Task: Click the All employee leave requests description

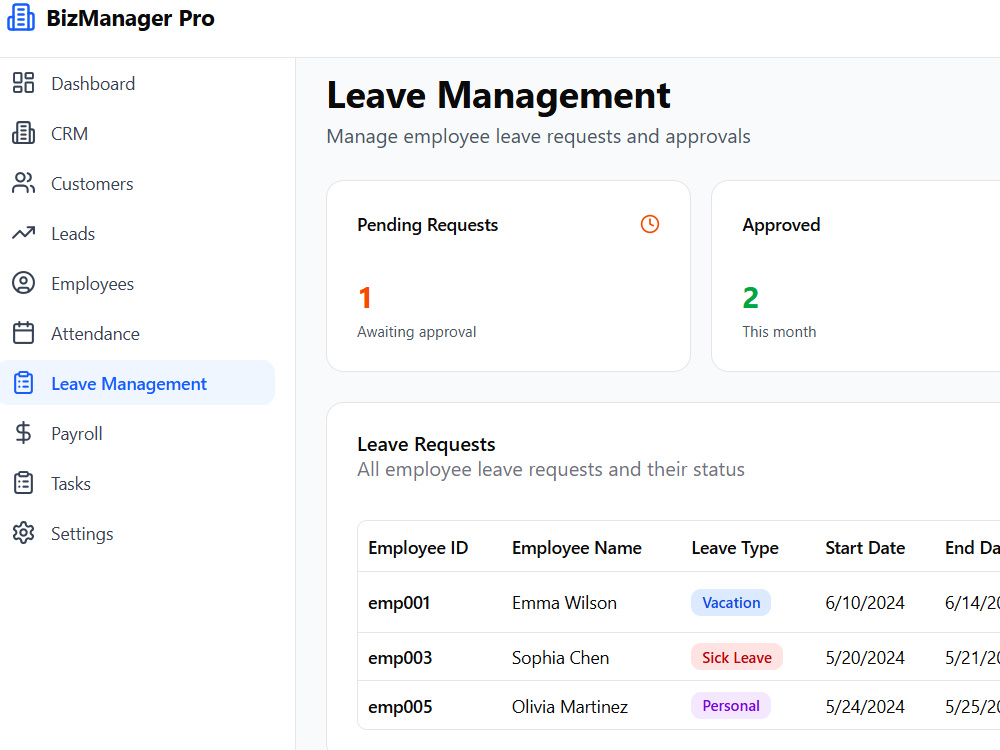Action: (x=551, y=469)
